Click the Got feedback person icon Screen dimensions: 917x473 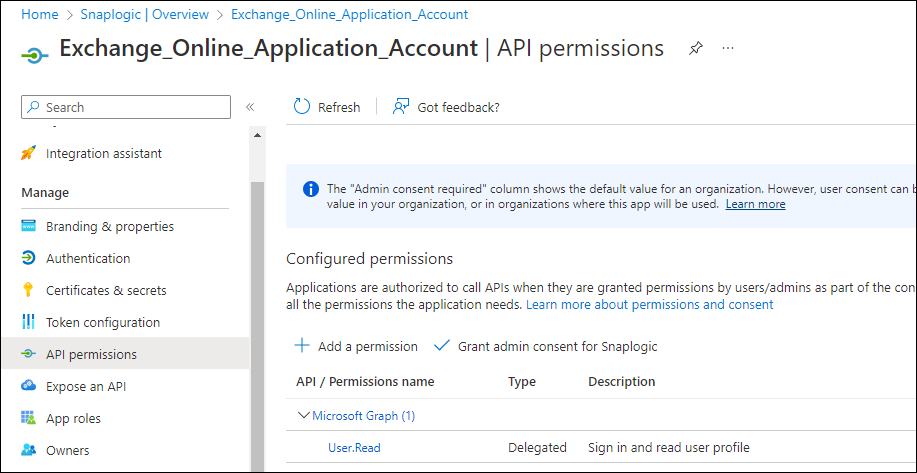pyautogui.click(x=401, y=106)
